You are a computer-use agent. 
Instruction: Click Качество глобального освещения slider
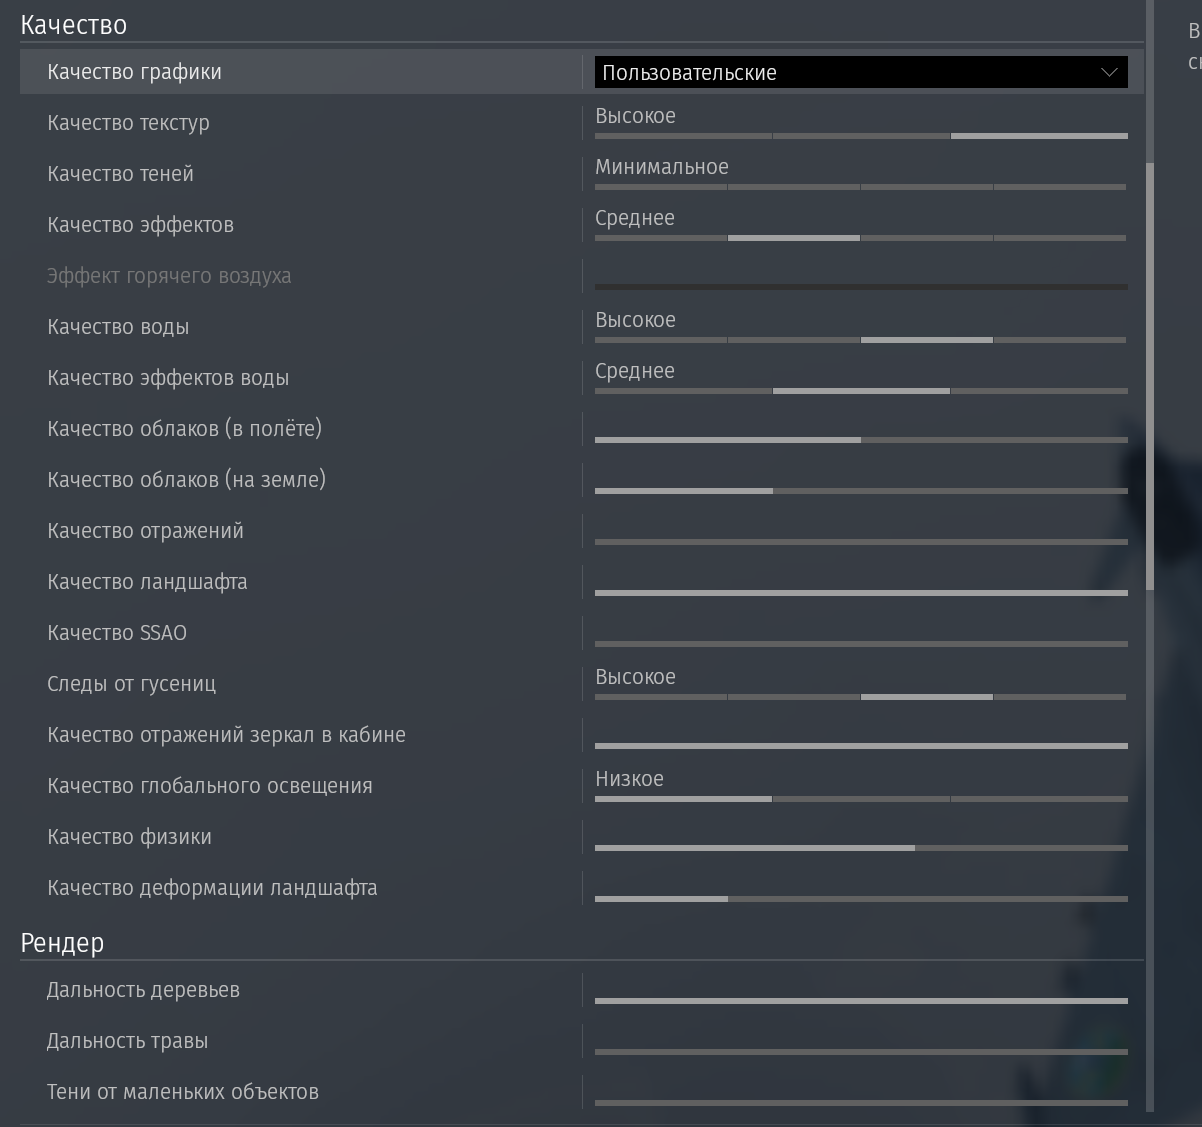860,799
